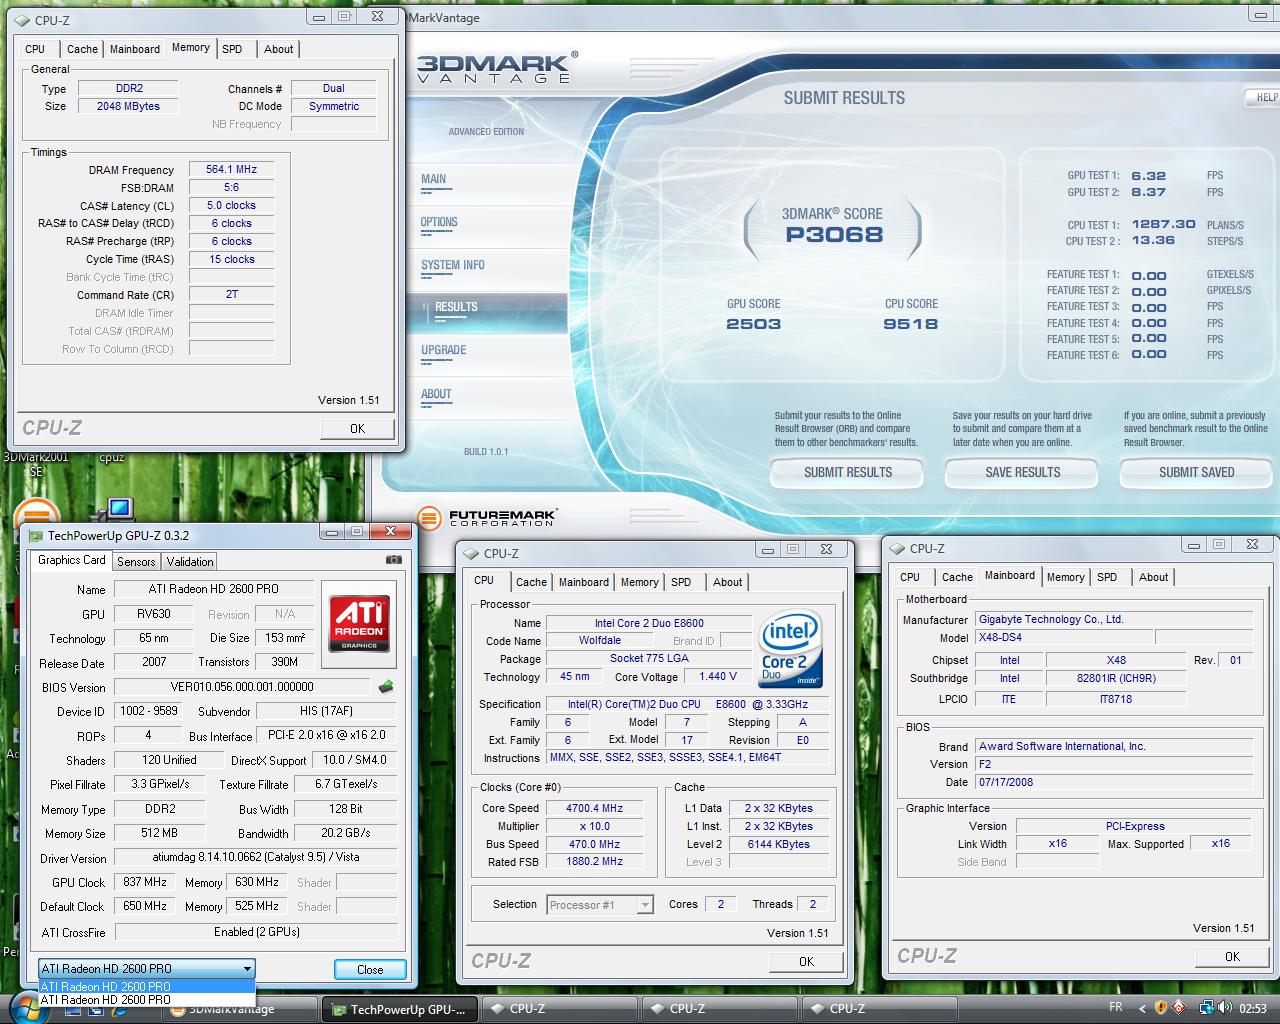Go to OPTIONS in 3DMark Vantage
This screenshot has height=1024, width=1280.
coord(439,222)
